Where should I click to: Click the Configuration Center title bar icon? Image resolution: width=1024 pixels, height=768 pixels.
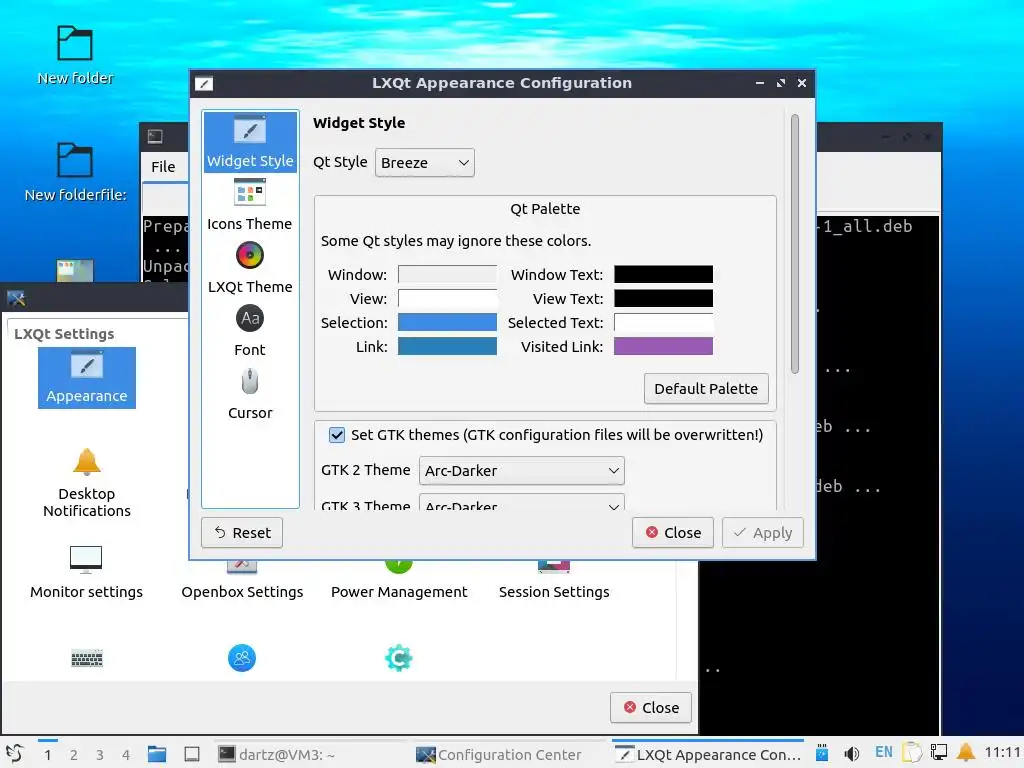click(16, 298)
